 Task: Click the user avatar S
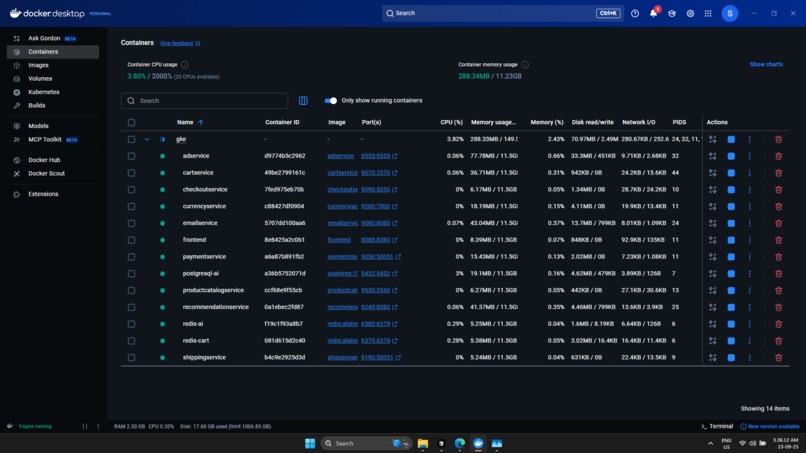(x=729, y=13)
